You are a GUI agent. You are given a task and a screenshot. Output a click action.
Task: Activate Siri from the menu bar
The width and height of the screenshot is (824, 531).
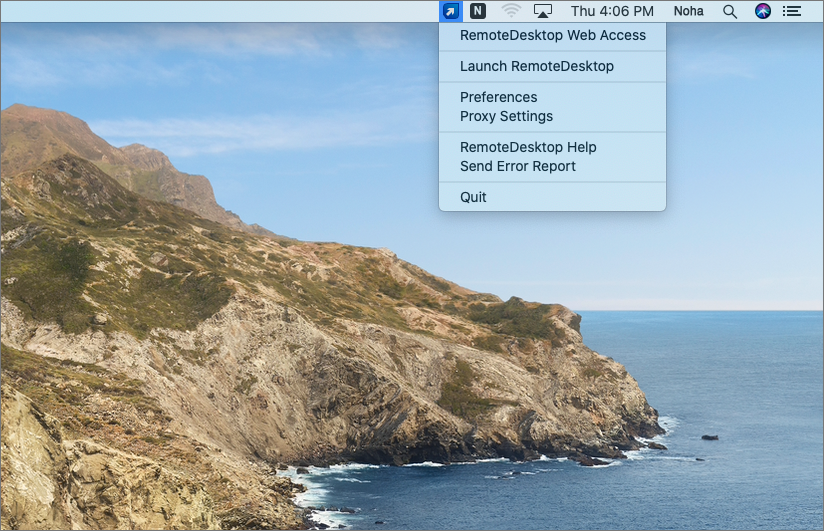pyautogui.click(x=763, y=11)
